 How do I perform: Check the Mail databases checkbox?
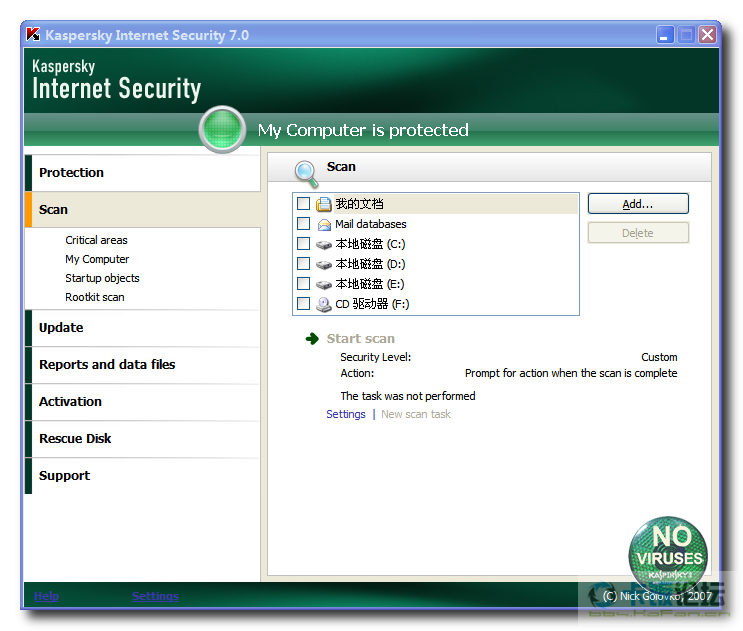pyautogui.click(x=303, y=224)
